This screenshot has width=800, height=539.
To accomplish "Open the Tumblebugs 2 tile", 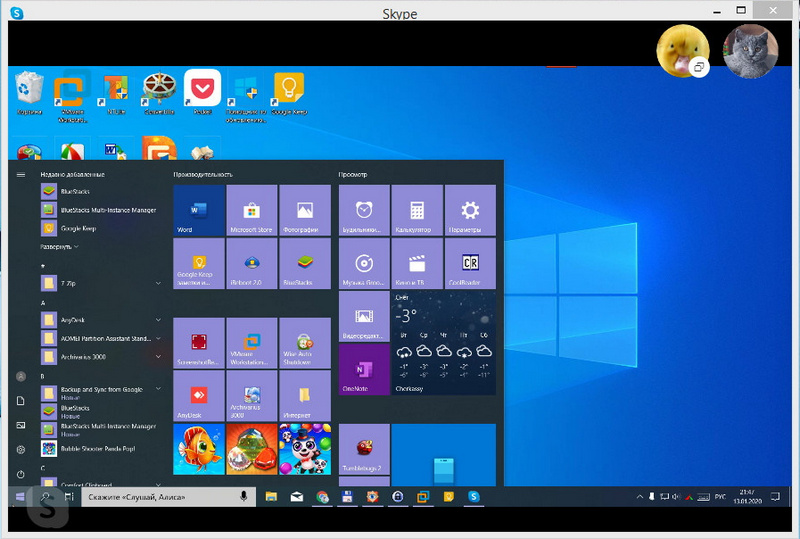I will point(364,449).
